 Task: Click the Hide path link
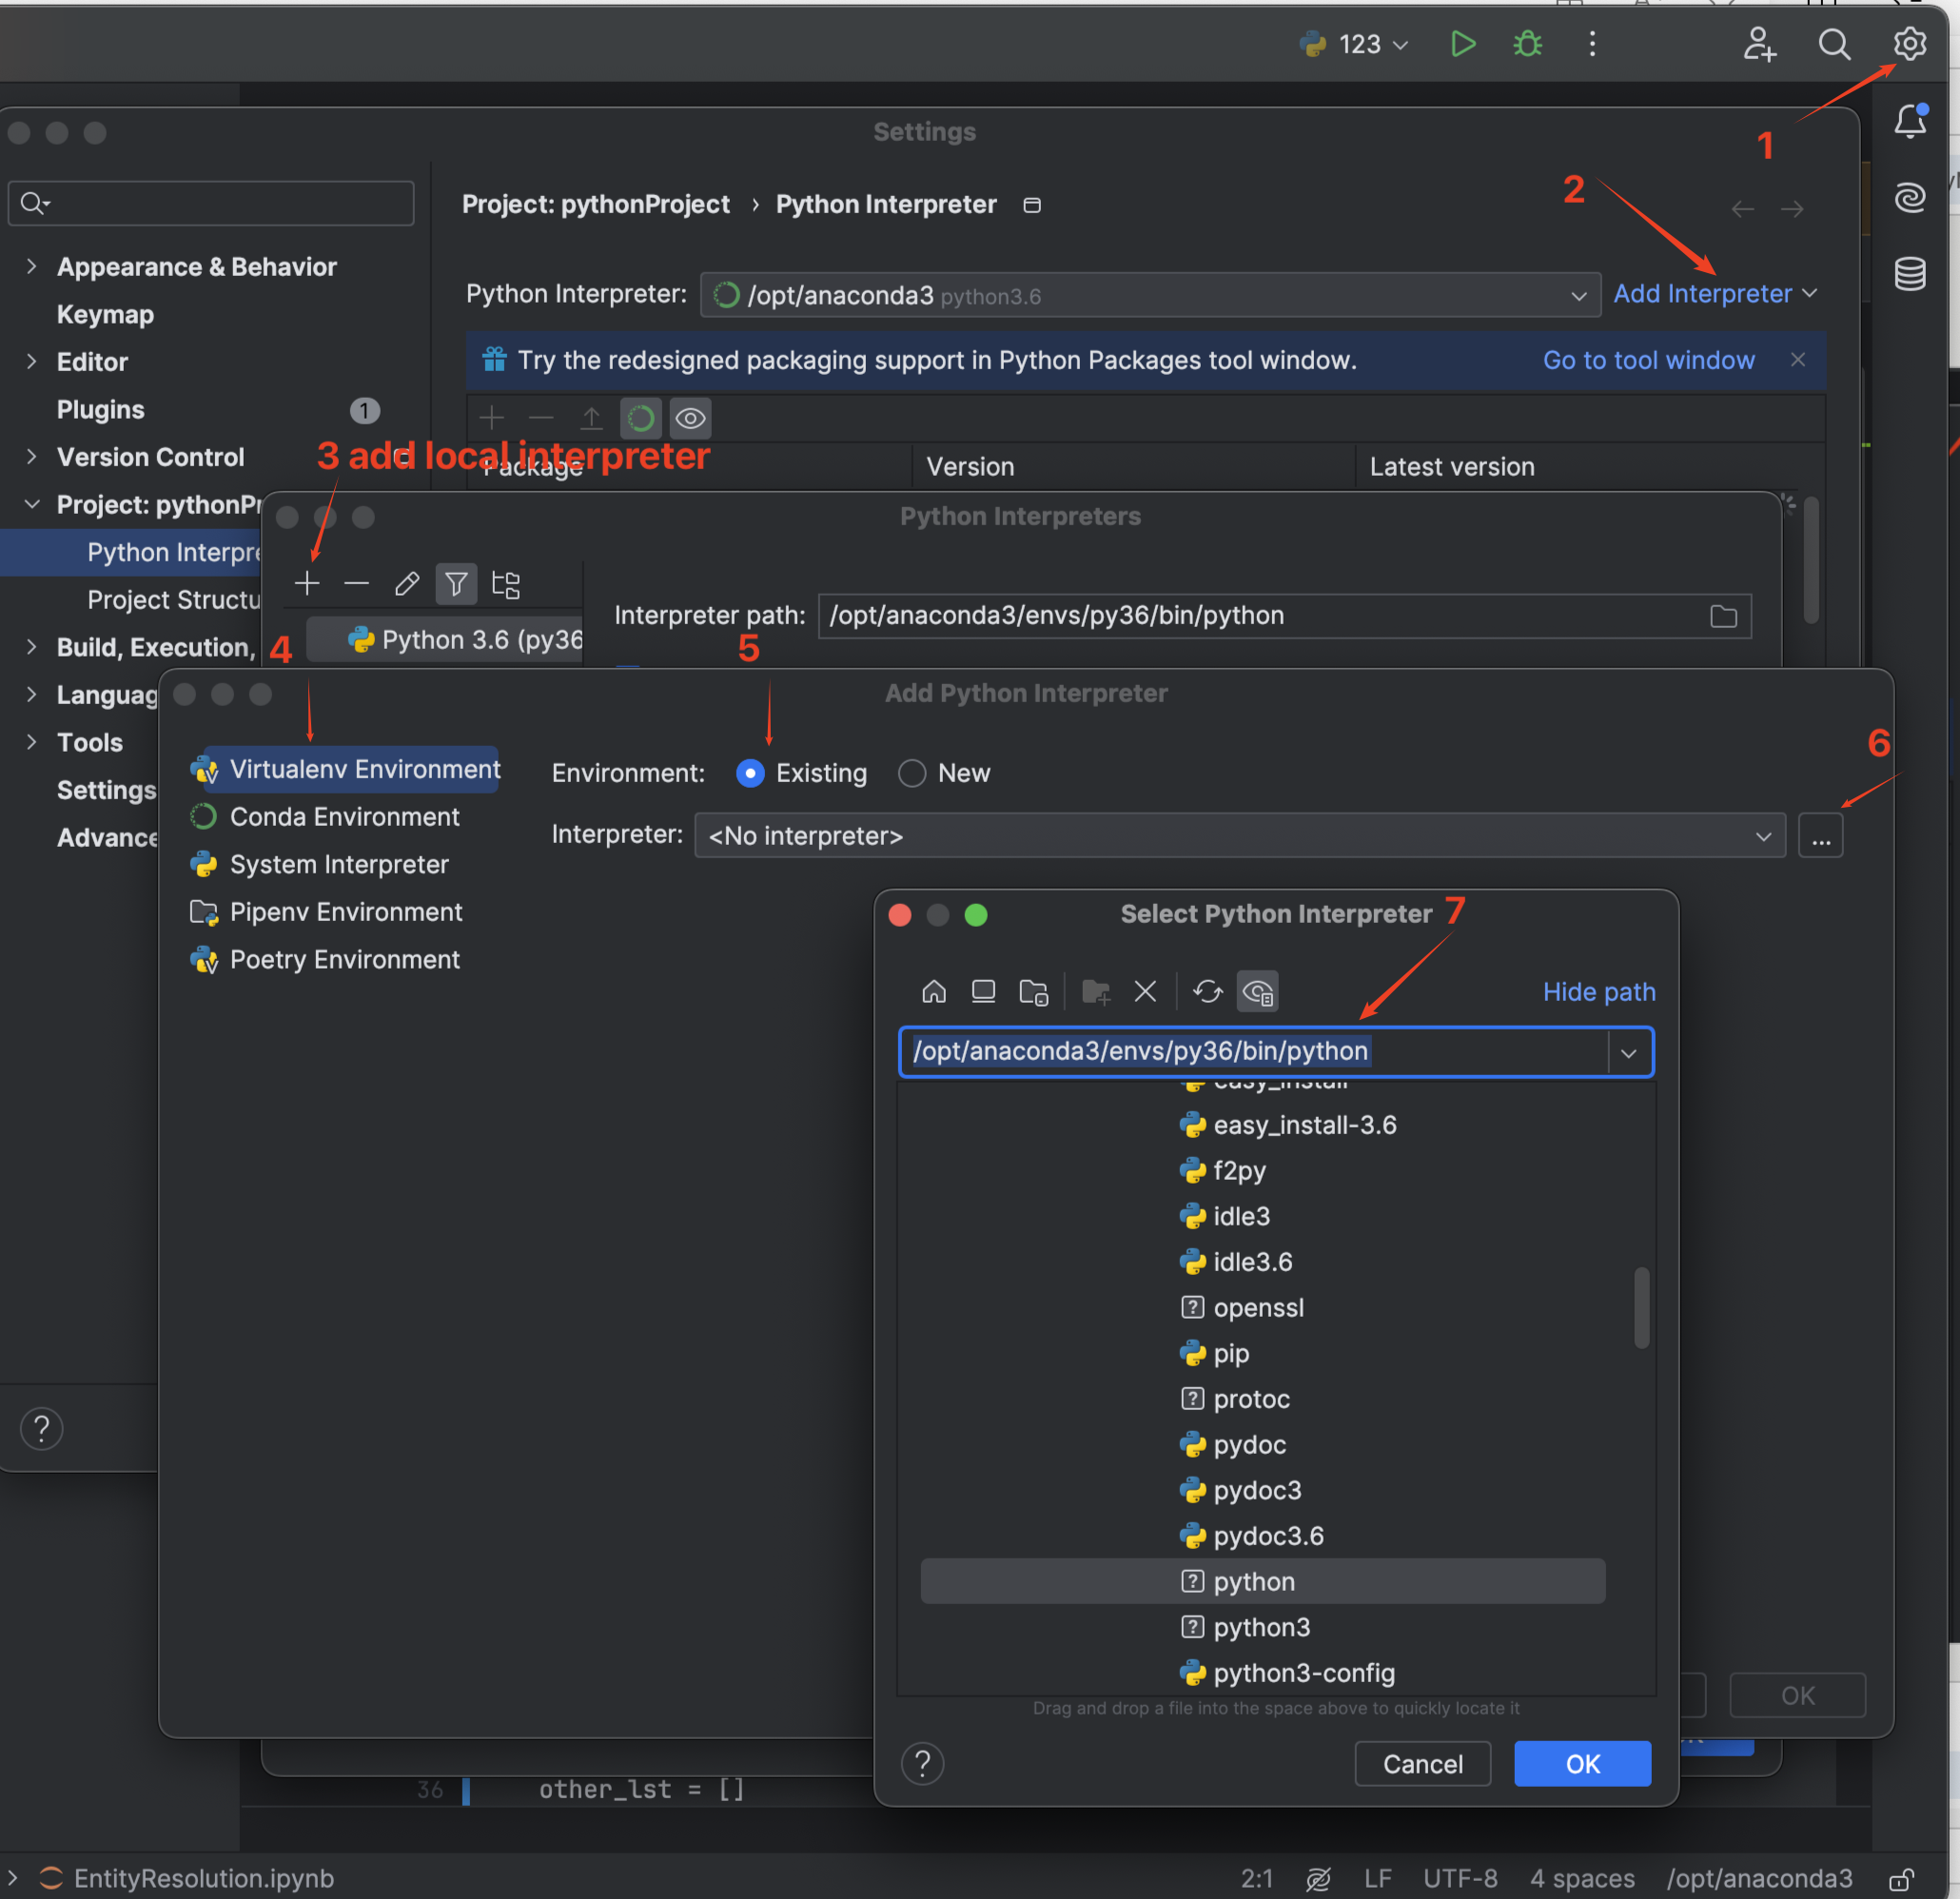(x=1598, y=991)
